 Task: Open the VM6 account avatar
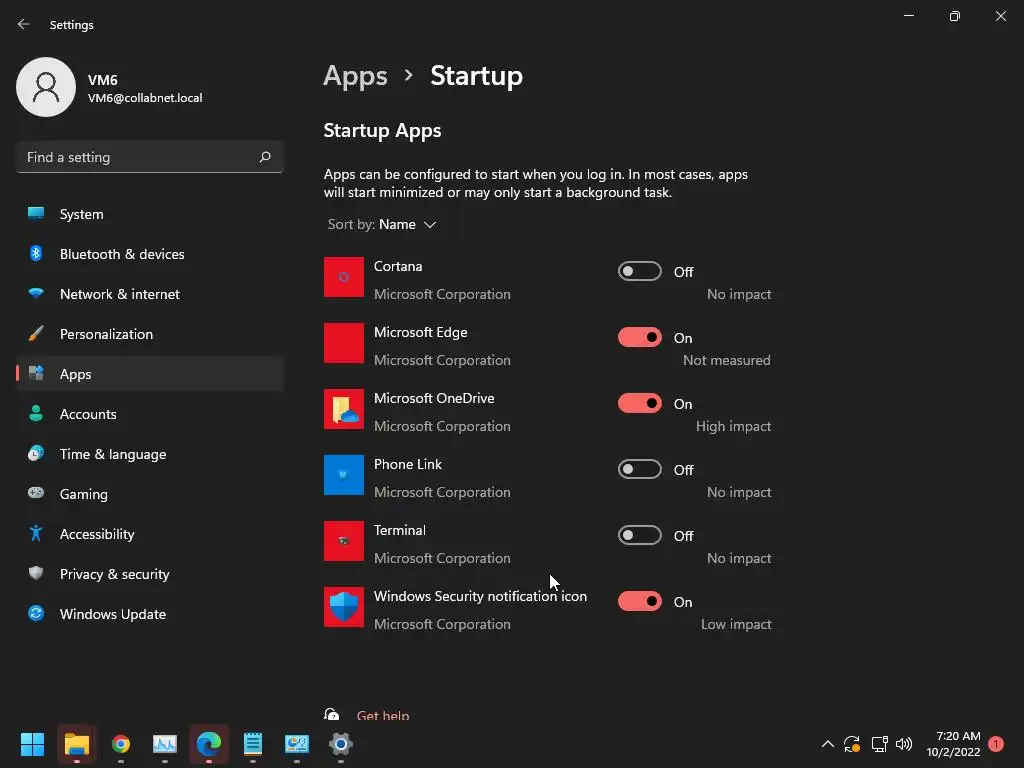[x=46, y=87]
